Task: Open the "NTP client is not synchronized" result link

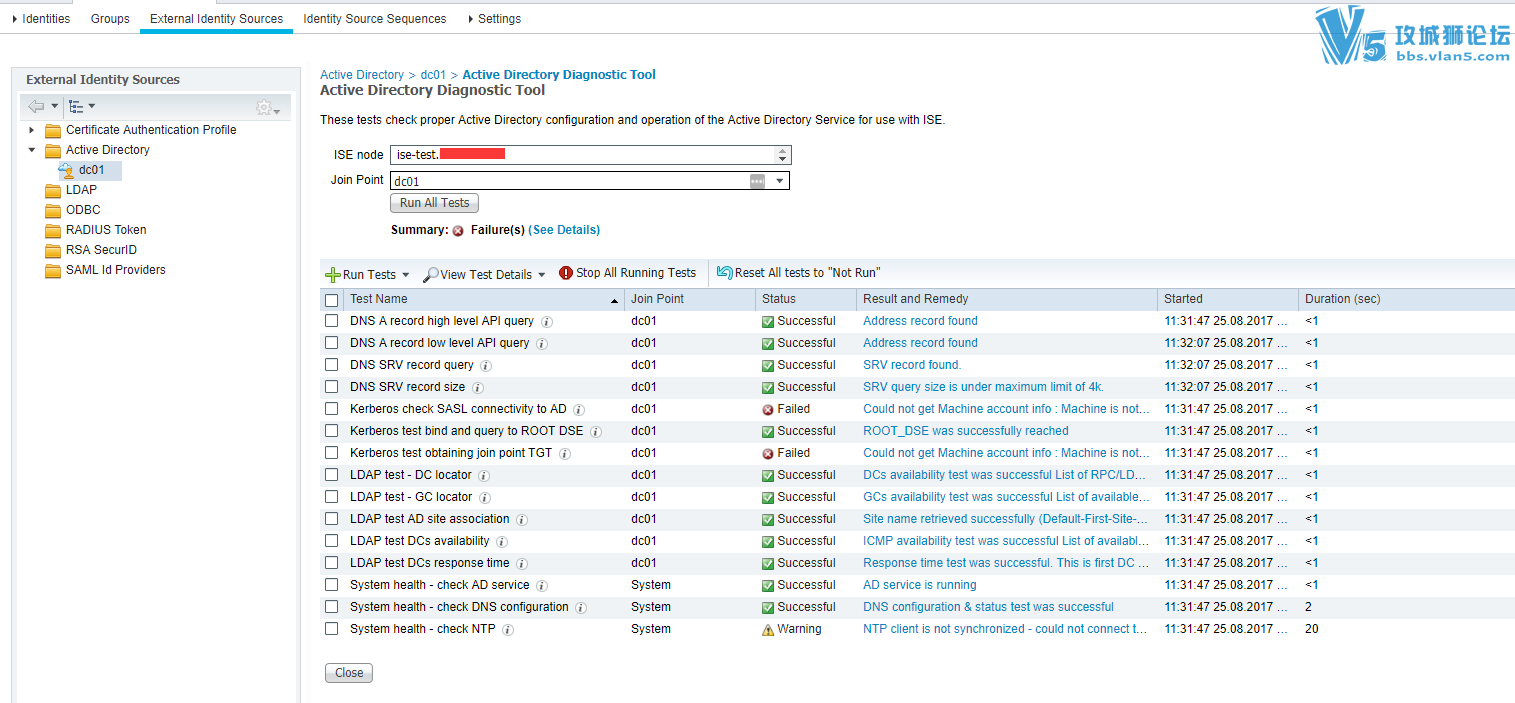Action: [1005, 630]
